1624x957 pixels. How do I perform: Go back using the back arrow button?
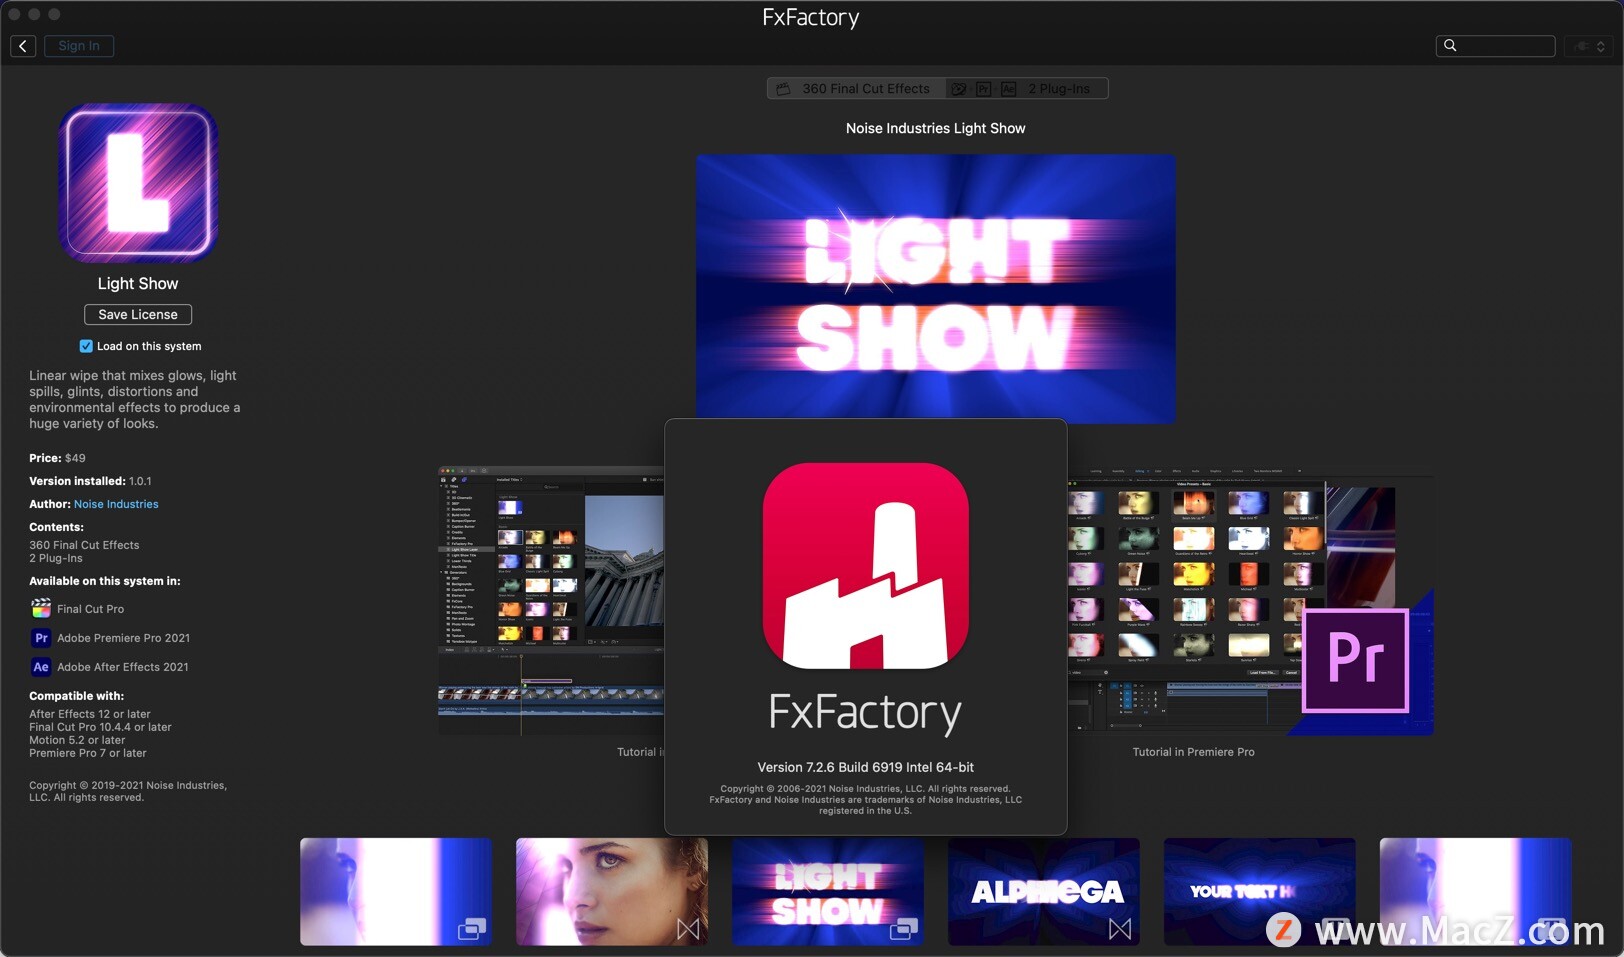(x=23, y=46)
